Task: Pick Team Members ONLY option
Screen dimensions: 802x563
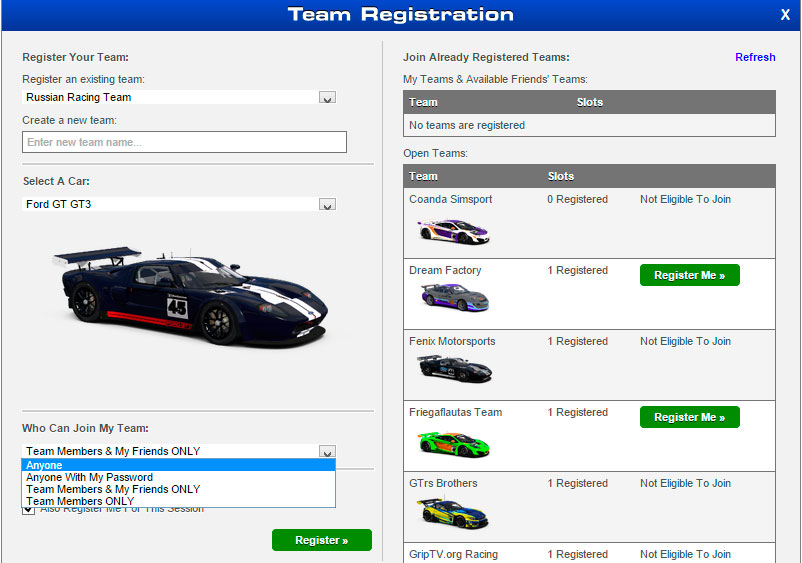Action: pyautogui.click(x=178, y=501)
